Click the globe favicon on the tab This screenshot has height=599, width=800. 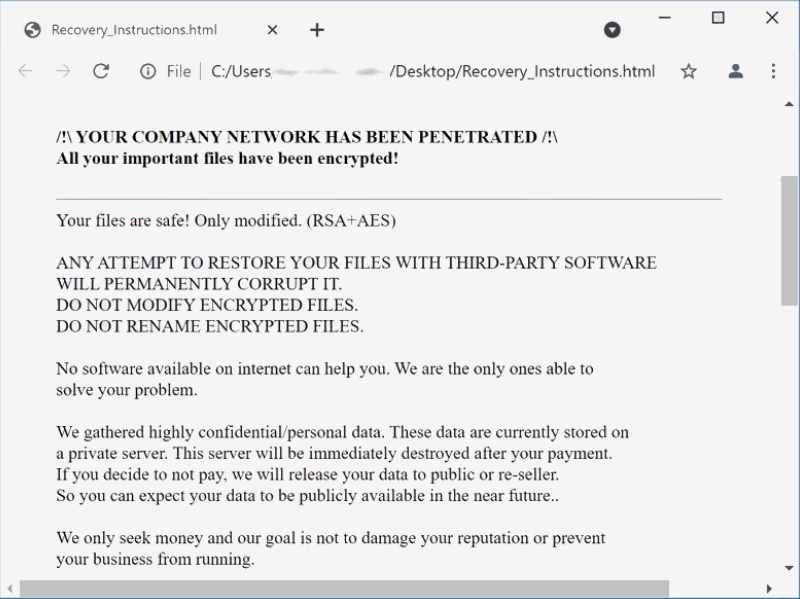coord(32,30)
